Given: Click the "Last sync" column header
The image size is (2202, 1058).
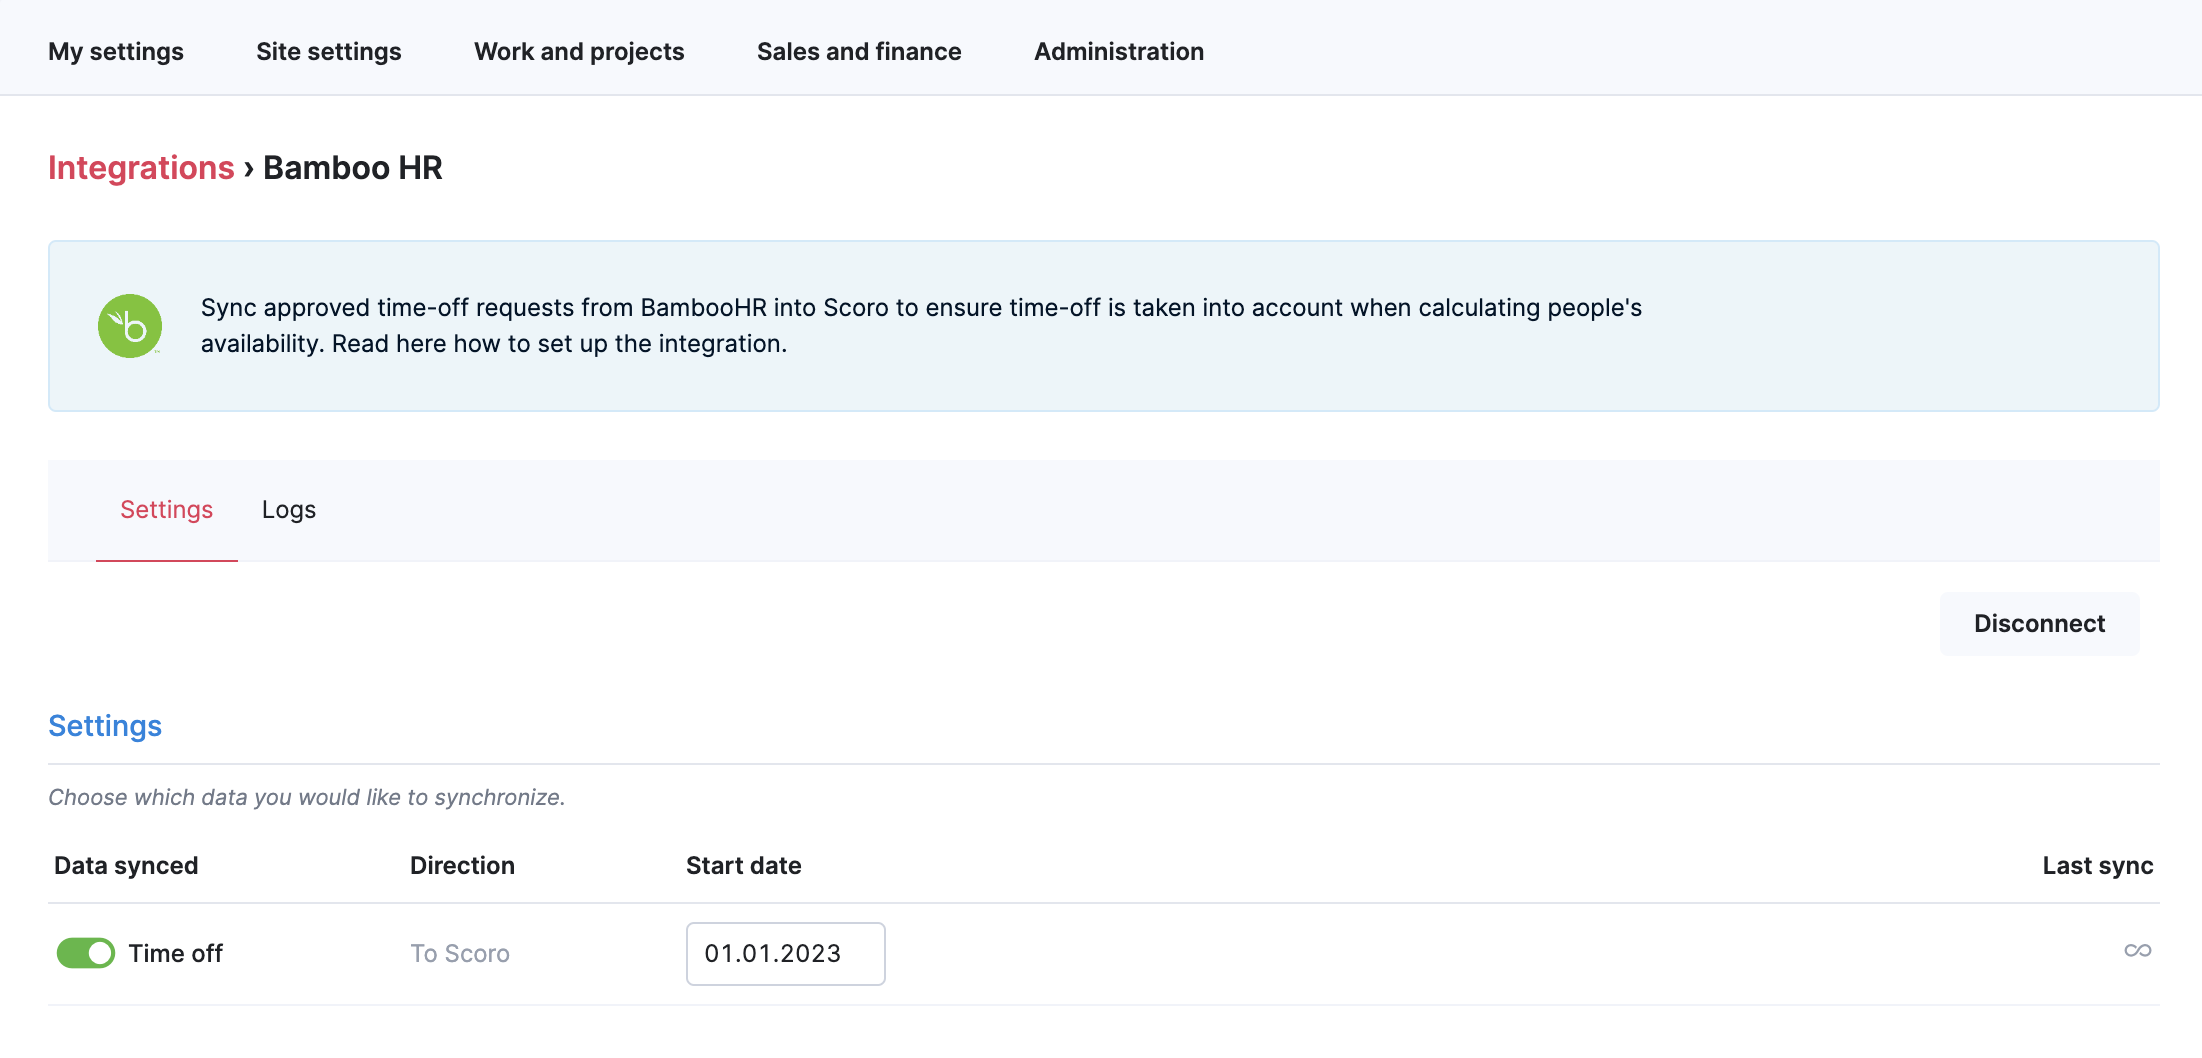Looking at the screenshot, I should 2098,866.
